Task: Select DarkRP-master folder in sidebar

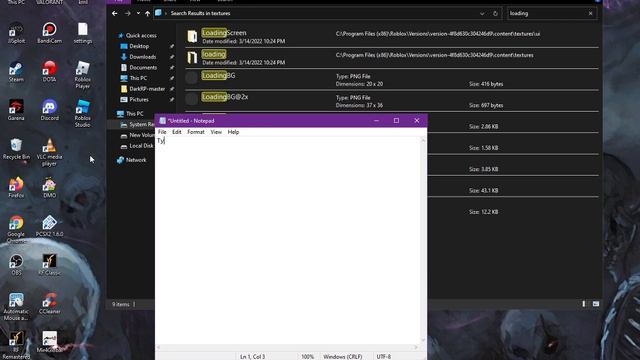Action: pos(147,89)
